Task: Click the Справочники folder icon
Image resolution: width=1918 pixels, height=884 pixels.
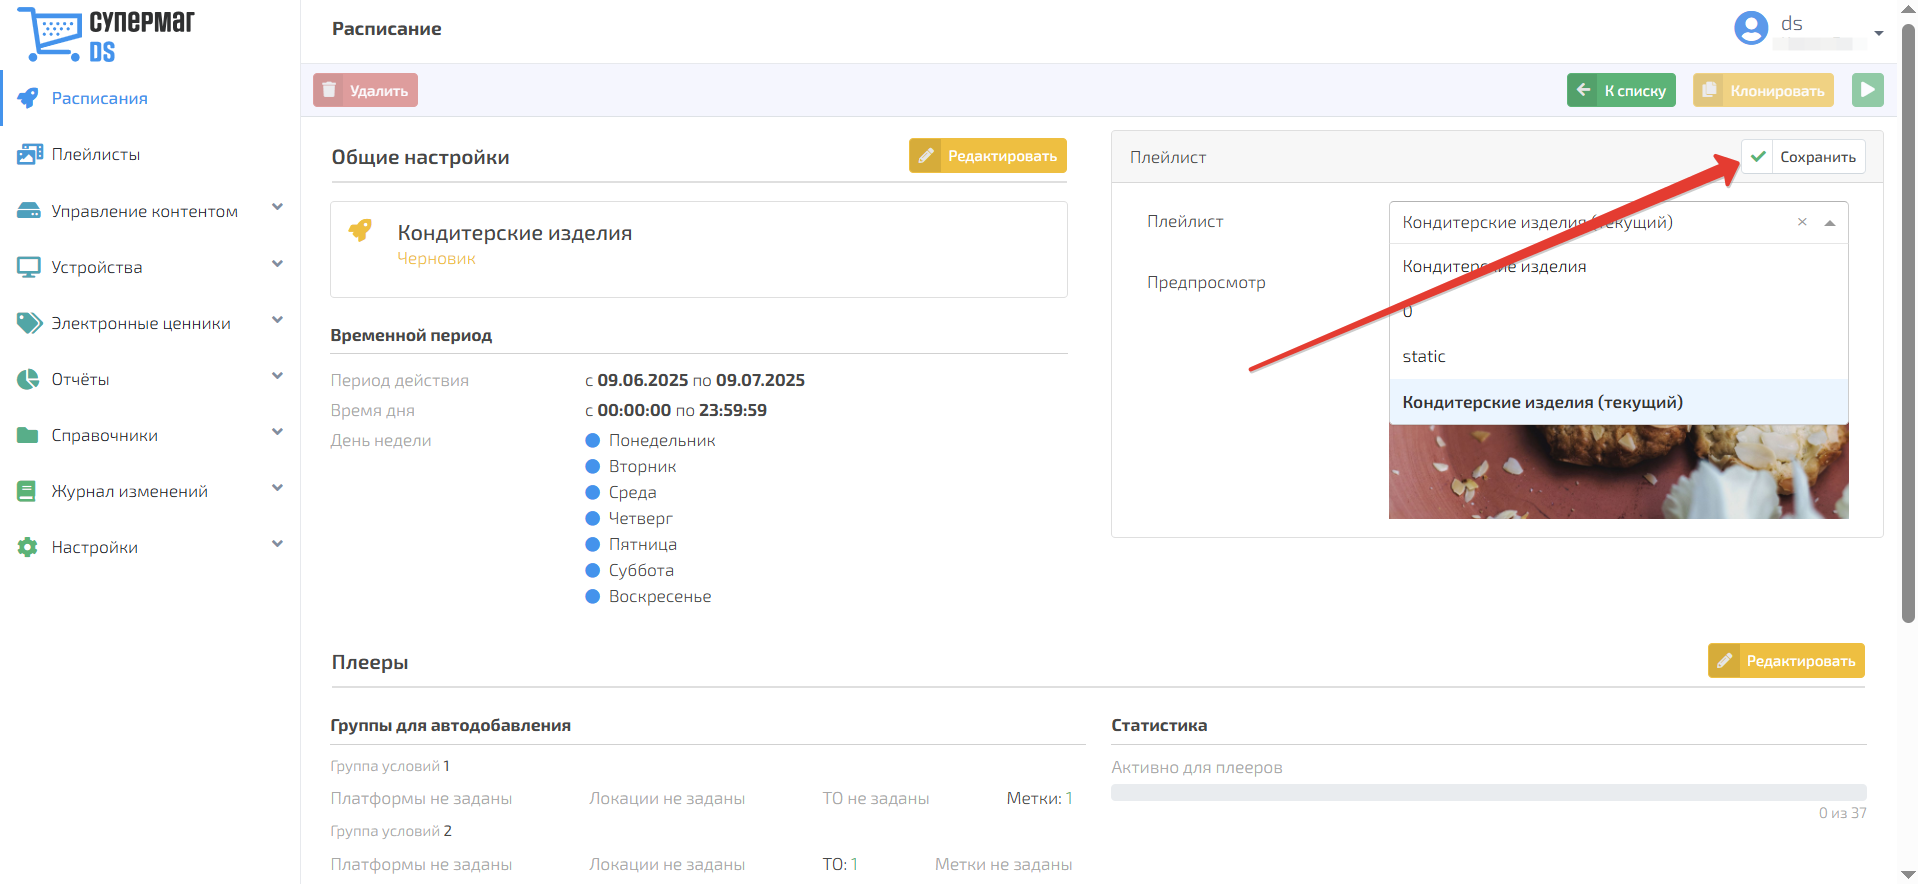Action: click(x=28, y=435)
